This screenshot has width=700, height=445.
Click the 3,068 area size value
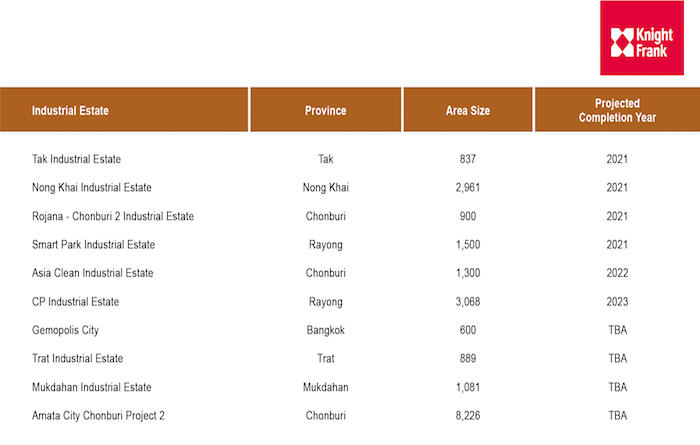[x=468, y=302]
